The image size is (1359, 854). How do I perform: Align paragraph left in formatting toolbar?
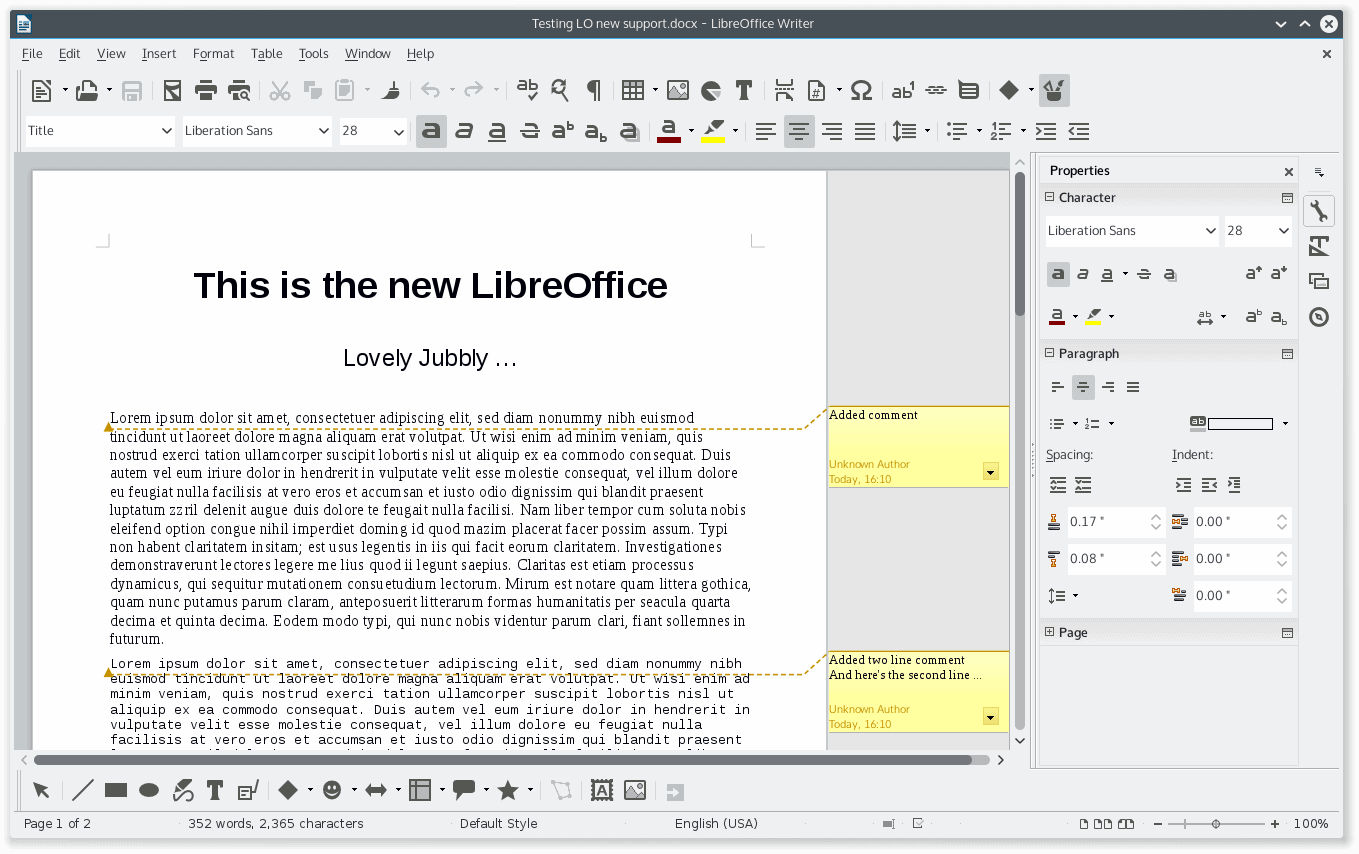[x=766, y=131]
